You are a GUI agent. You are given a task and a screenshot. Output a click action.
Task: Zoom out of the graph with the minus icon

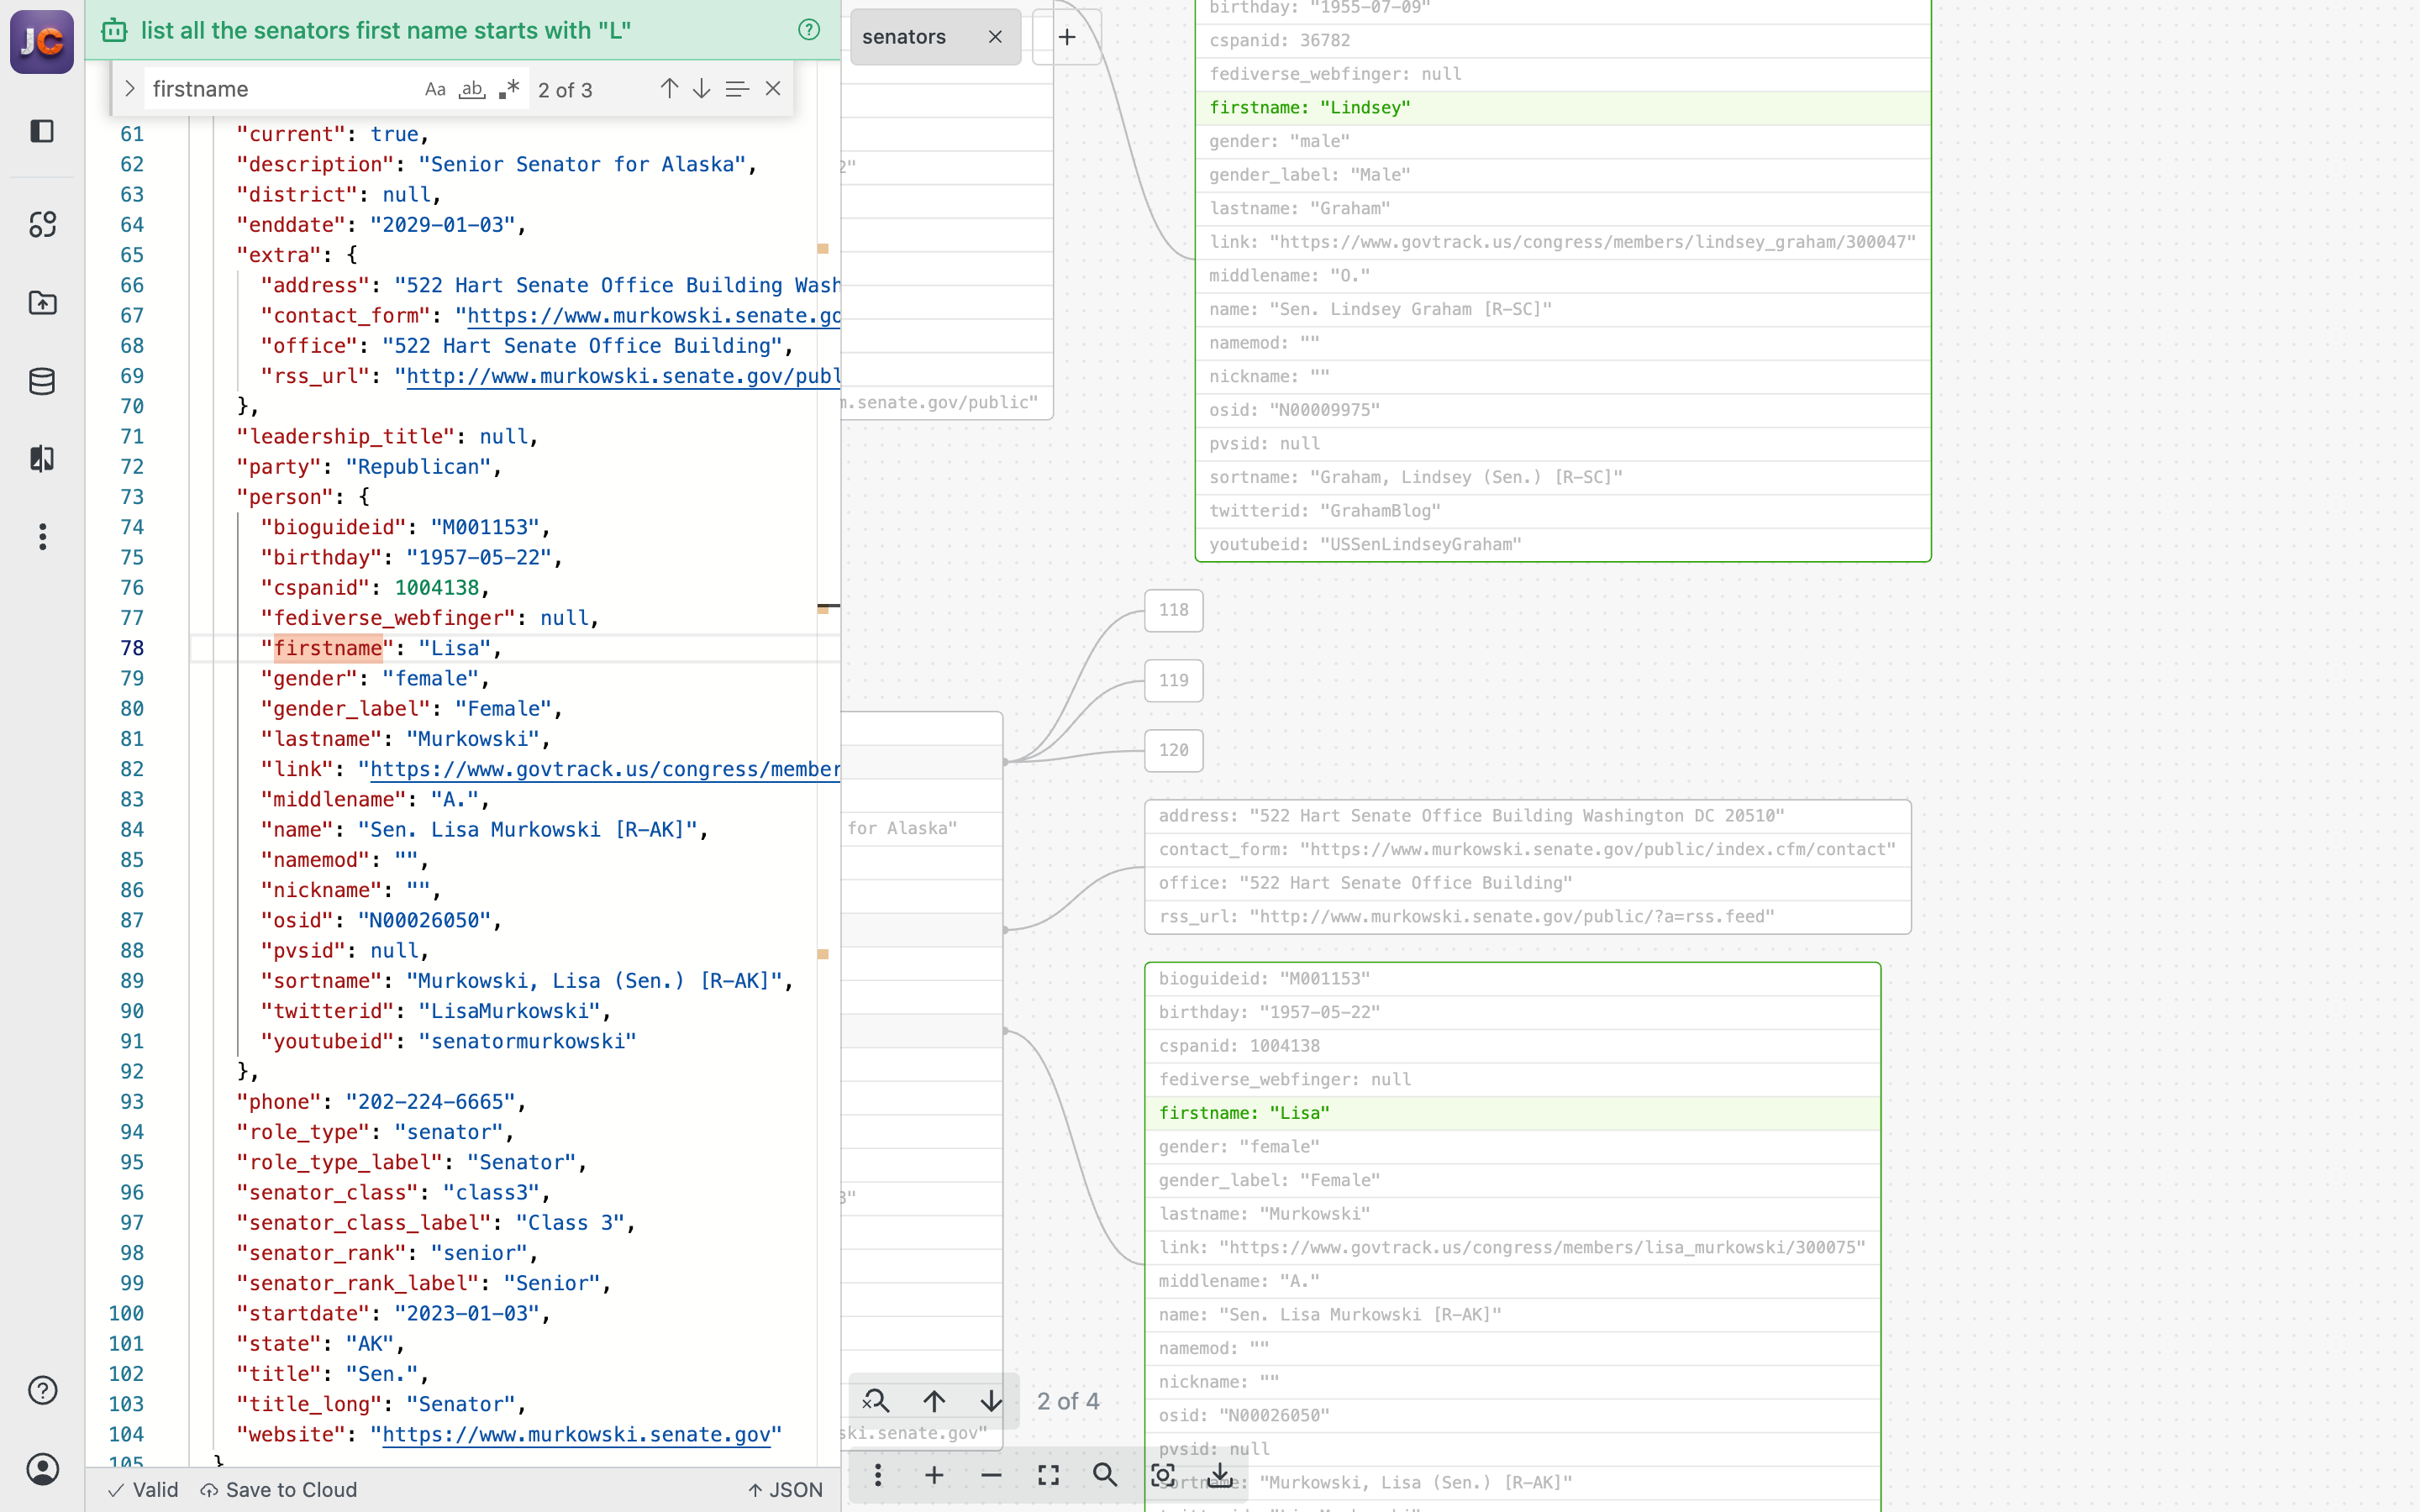click(x=992, y=1475)
